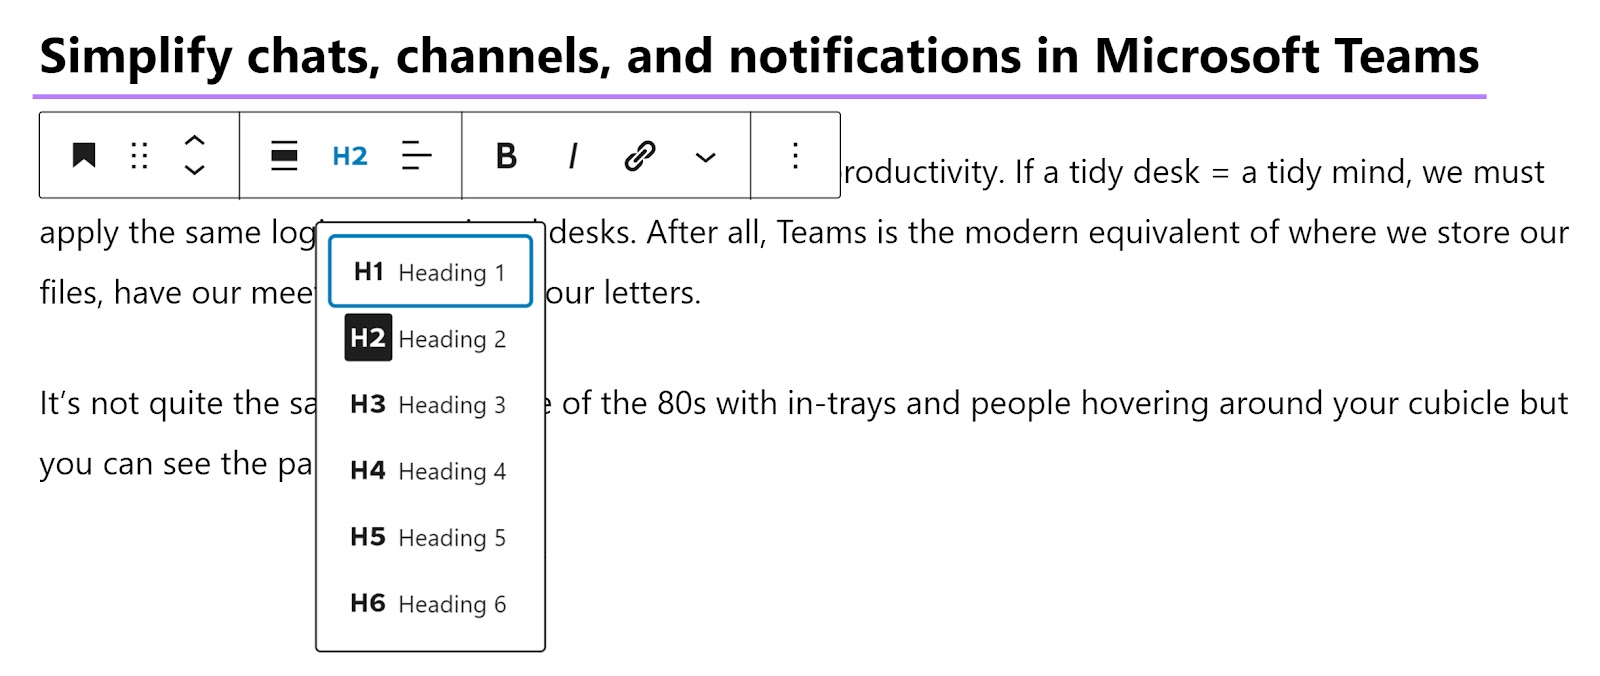Select Heading 1 from the level list
This screenshot has width=1600, height=676.
coord(430,272)
